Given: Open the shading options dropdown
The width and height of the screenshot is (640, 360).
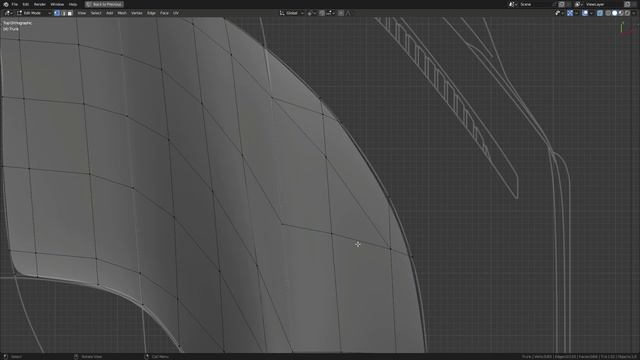Looking at the screenshot, I should (634, 13).
